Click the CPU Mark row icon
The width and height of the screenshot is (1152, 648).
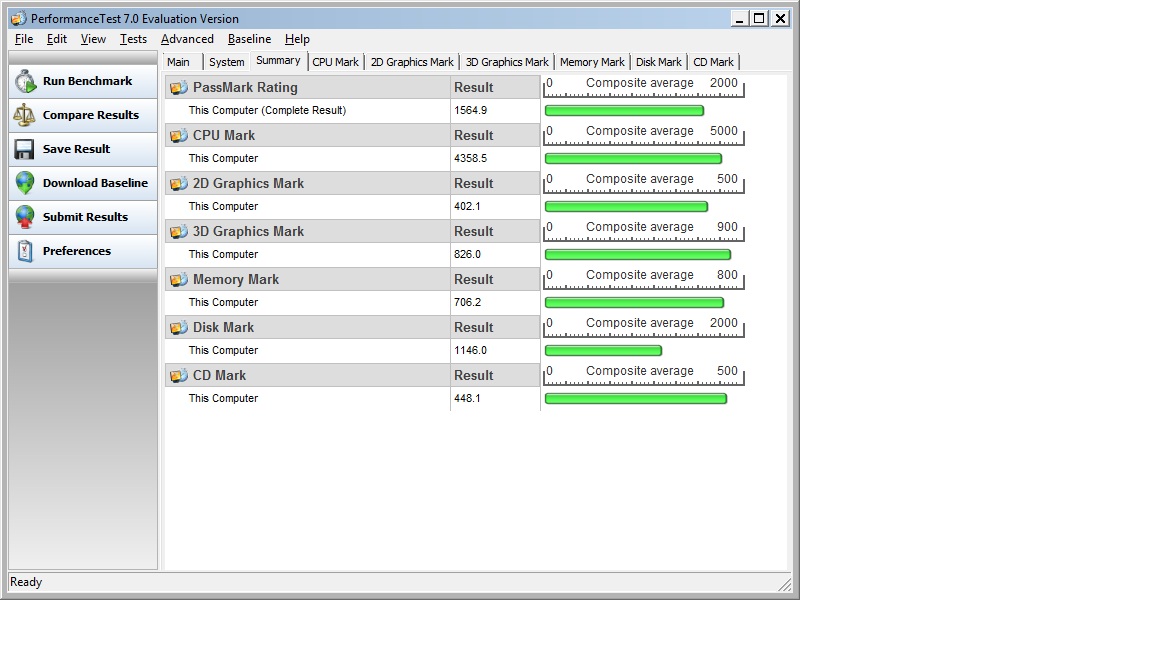click(179, 136)
